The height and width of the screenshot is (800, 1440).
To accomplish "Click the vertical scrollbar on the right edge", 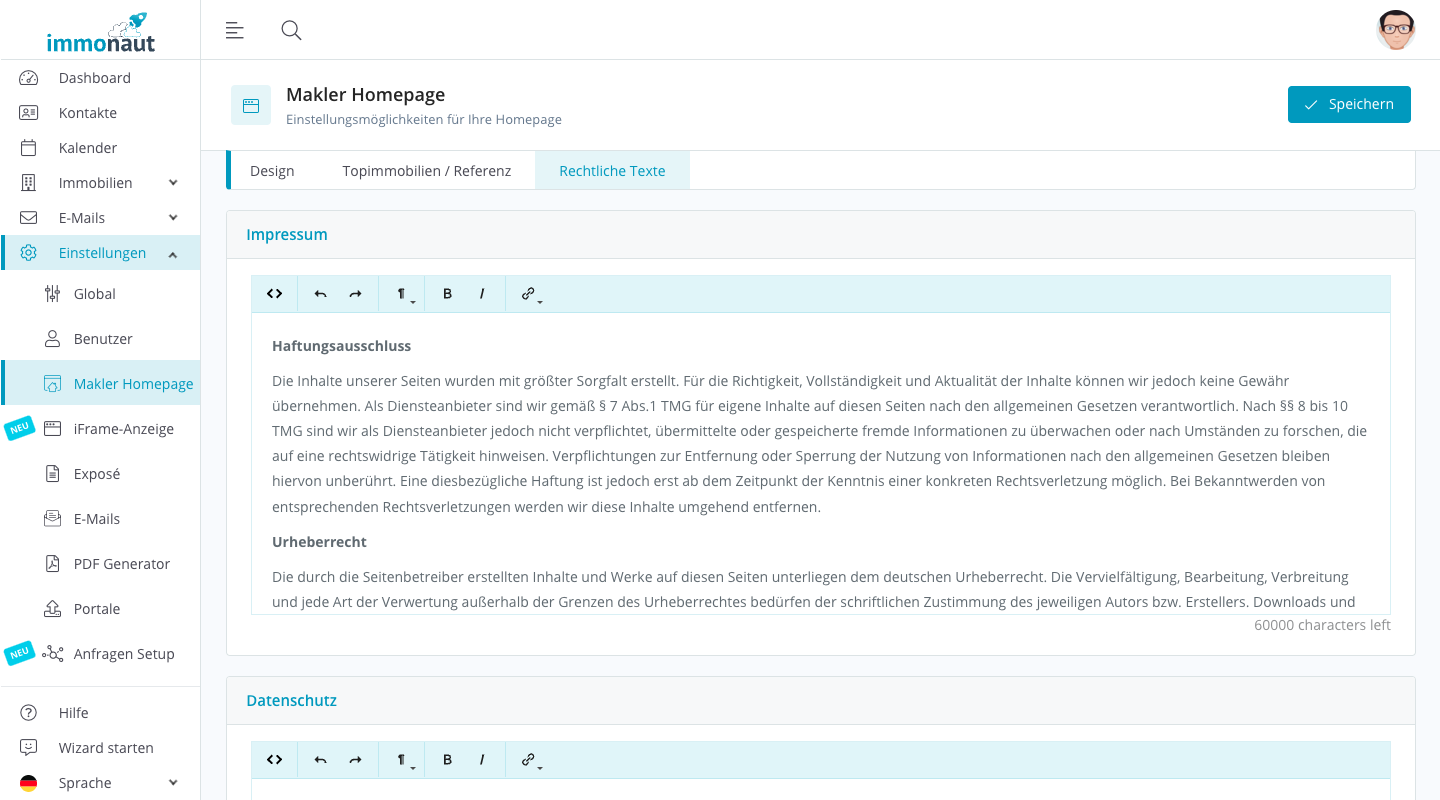I will pos(1434,400).
